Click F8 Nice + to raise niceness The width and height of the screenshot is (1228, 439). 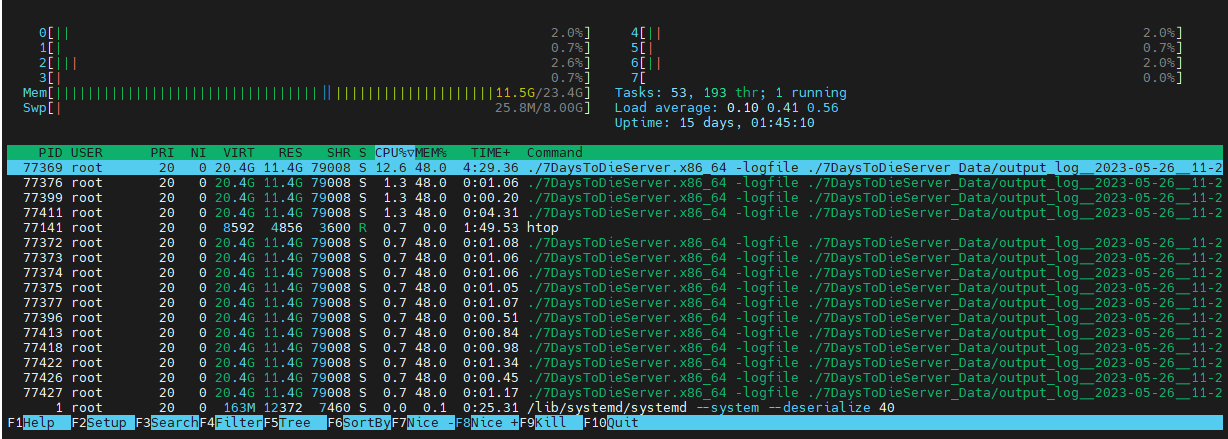point(487,423)
